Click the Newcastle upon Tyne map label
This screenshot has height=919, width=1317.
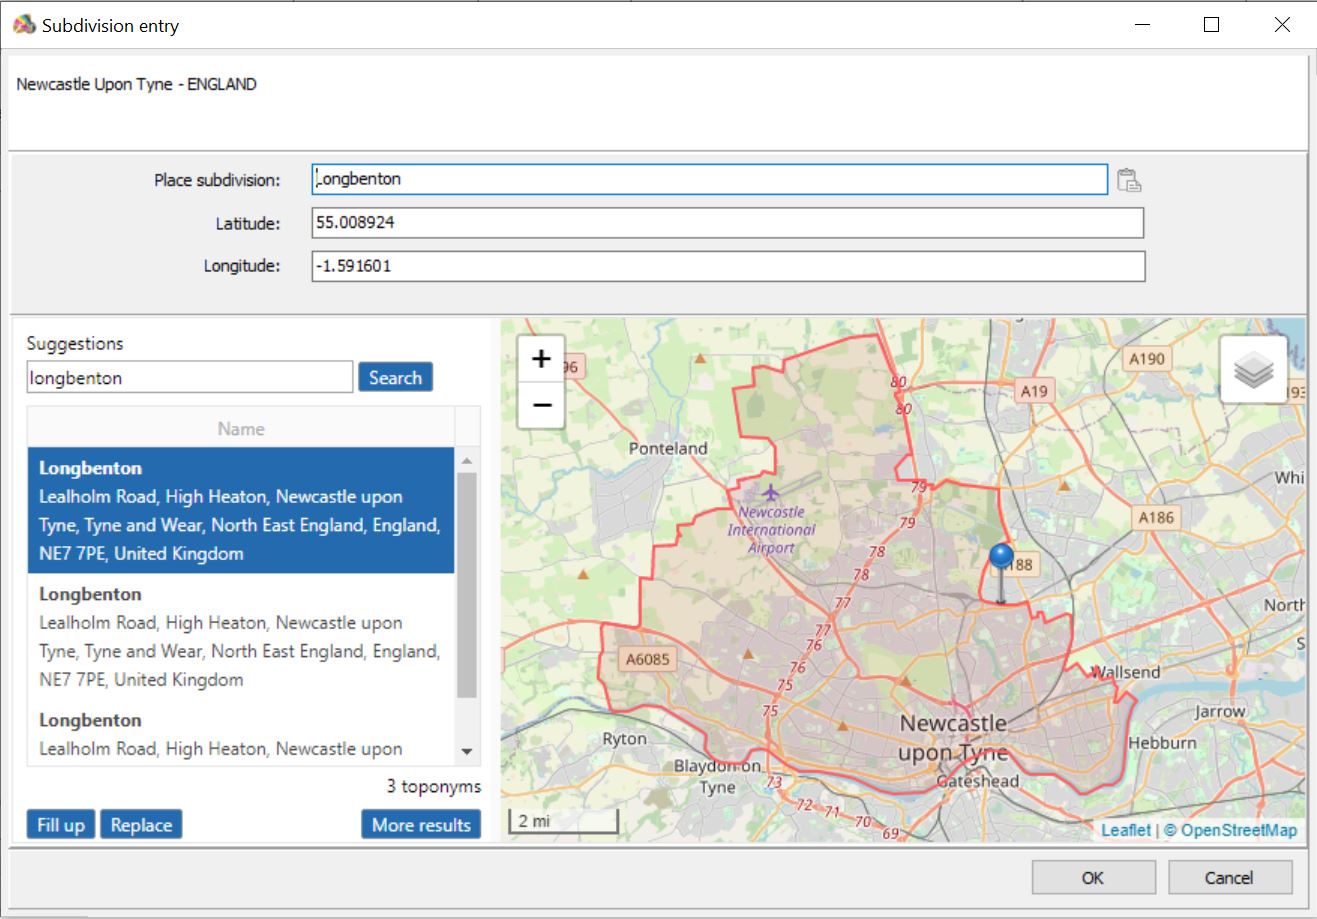953,738
